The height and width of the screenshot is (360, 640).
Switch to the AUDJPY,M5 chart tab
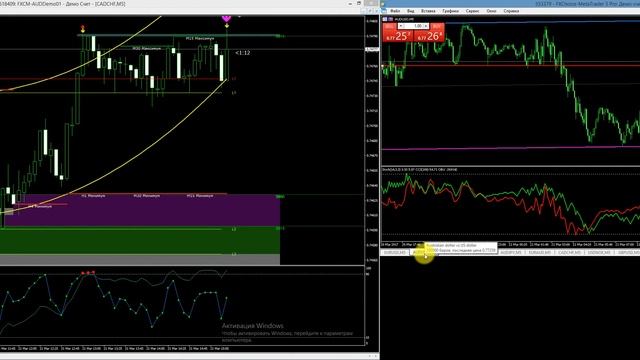click(511, 253)
